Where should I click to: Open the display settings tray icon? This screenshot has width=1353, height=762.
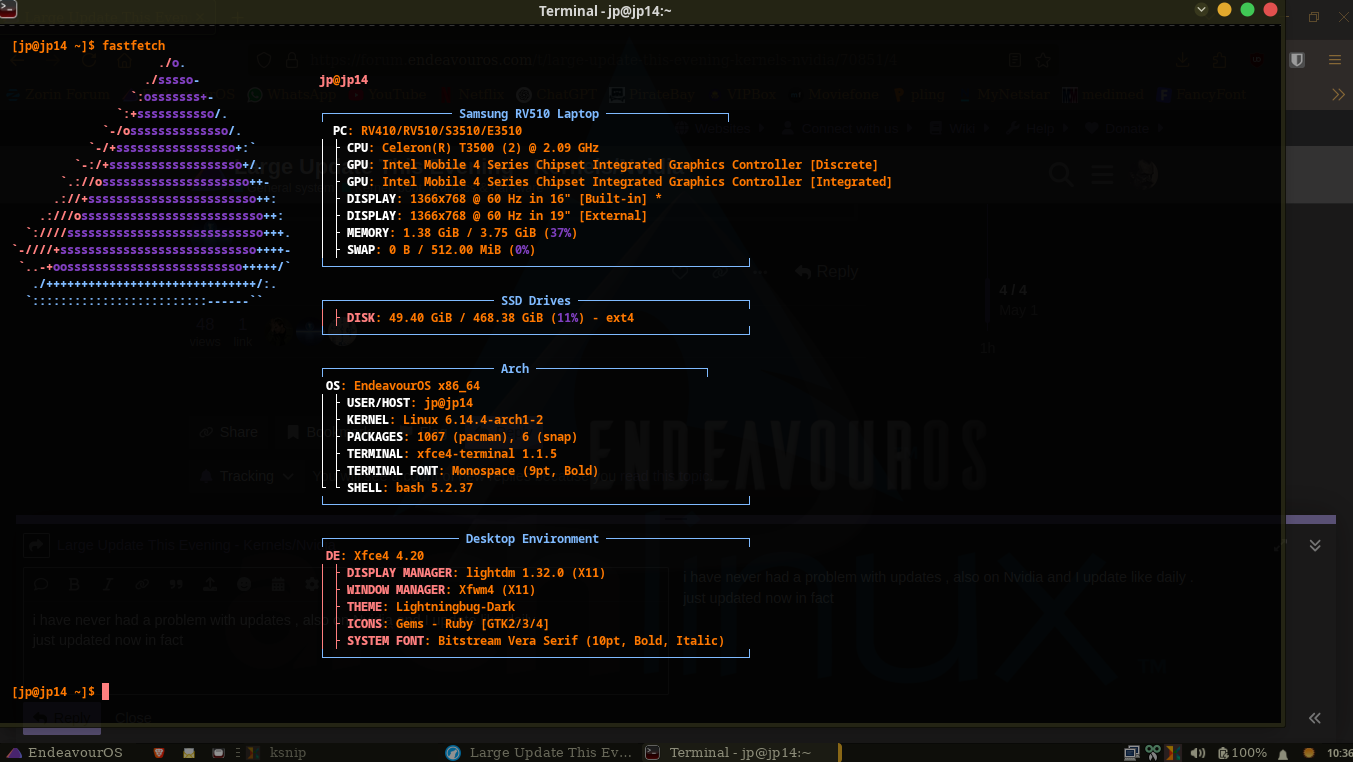(1132, 752)
